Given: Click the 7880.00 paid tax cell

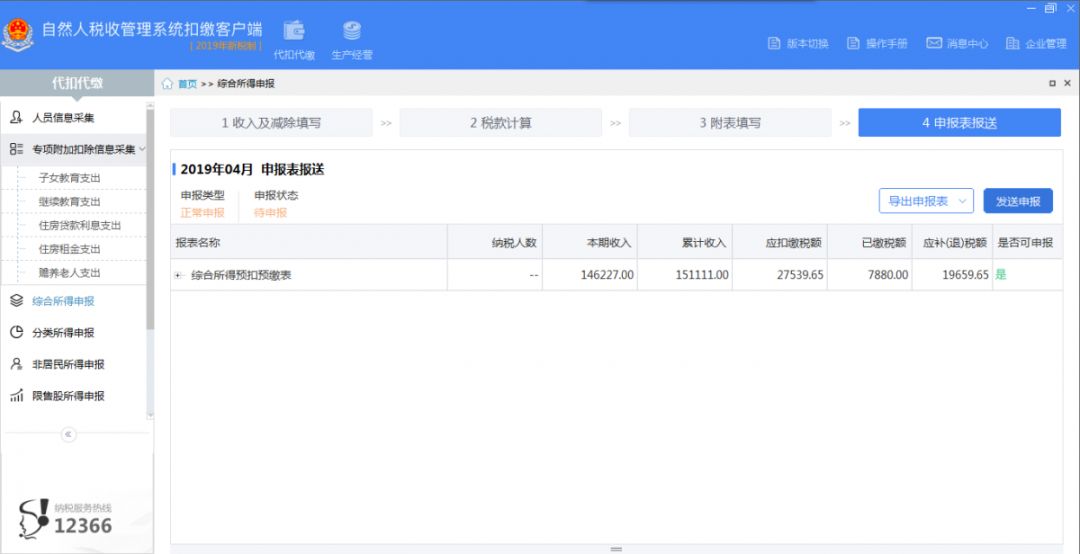Looking at the screenshot, I should click(x=869, y=275).
